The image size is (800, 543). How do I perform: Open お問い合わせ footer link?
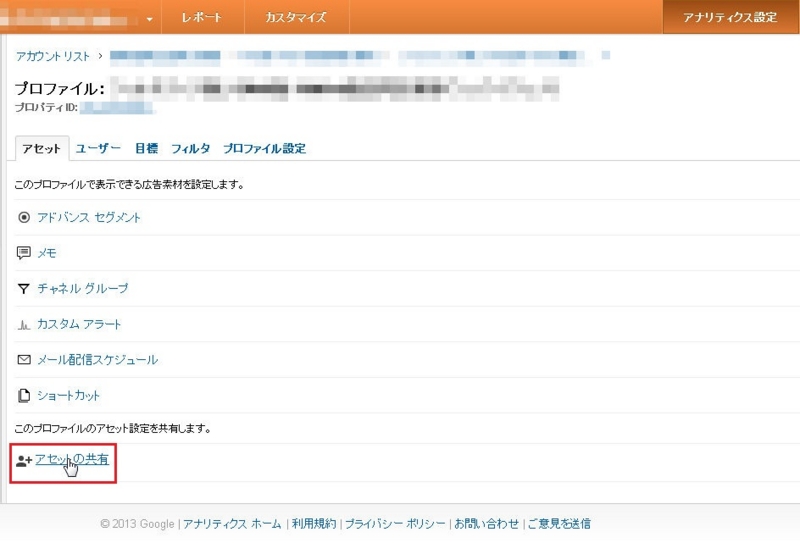coord(486,524)
